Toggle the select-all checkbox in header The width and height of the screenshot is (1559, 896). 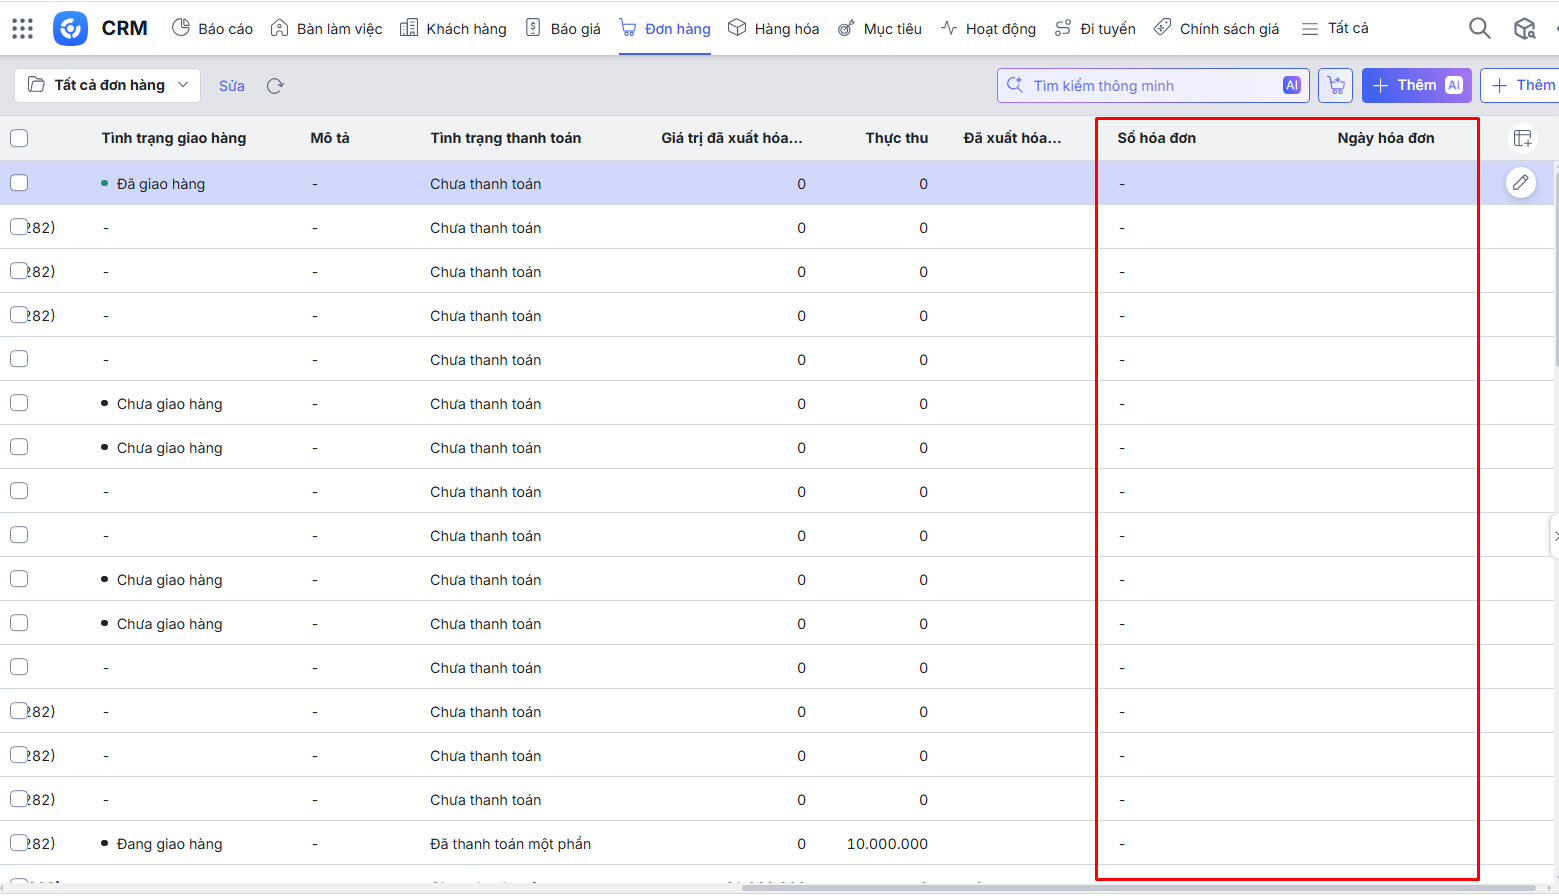[x=19, y=138]
